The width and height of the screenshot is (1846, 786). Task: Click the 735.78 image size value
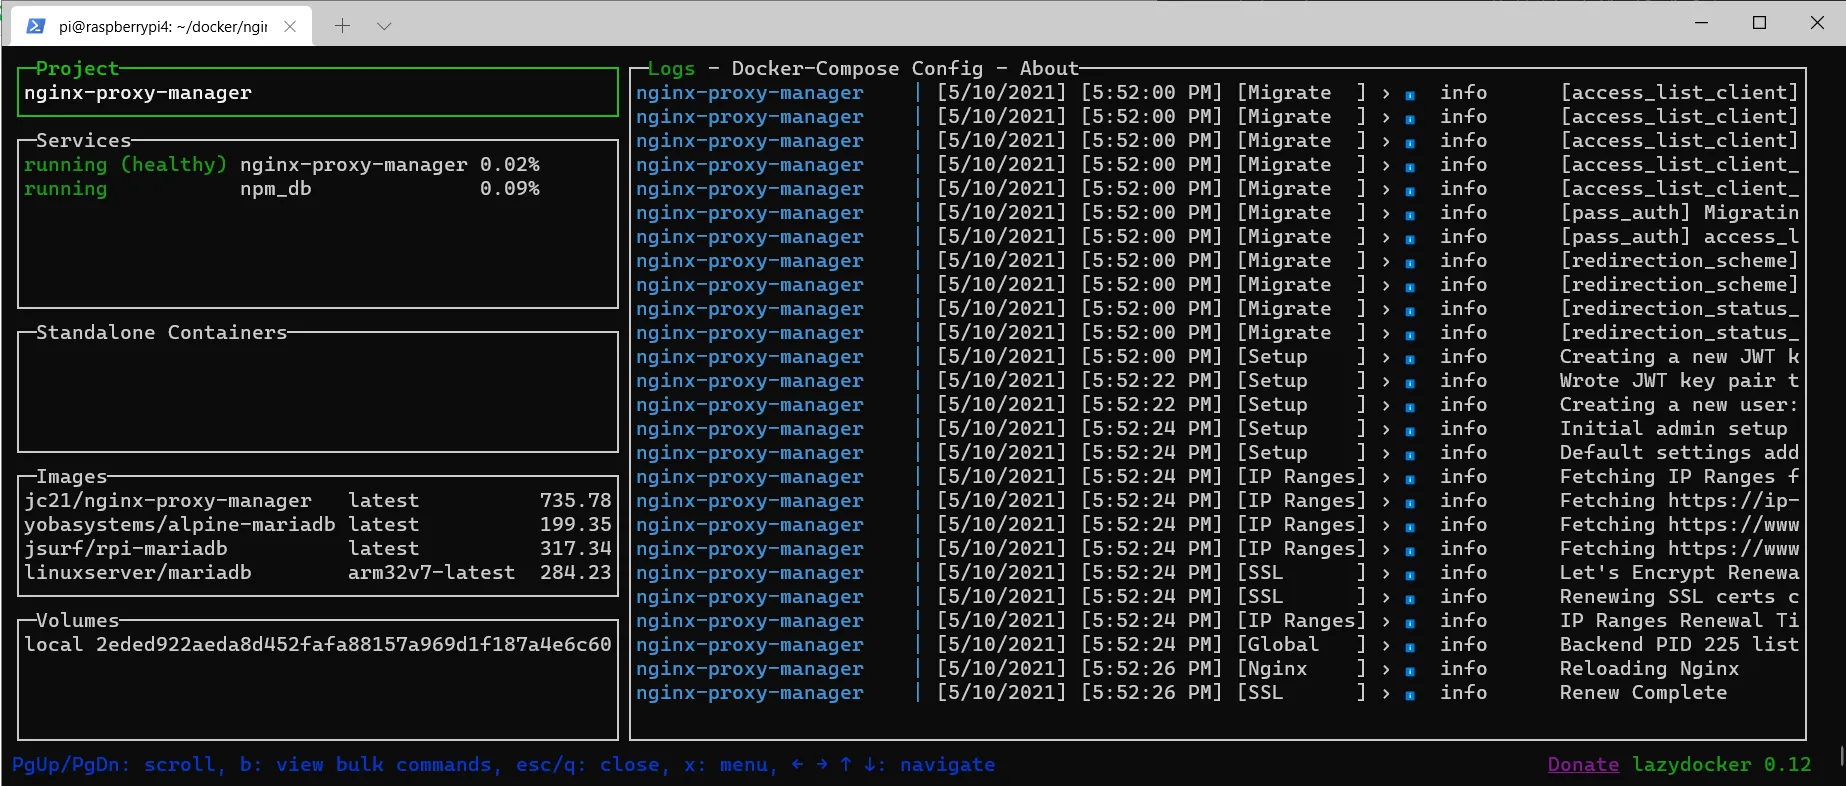tap(575, 501)
